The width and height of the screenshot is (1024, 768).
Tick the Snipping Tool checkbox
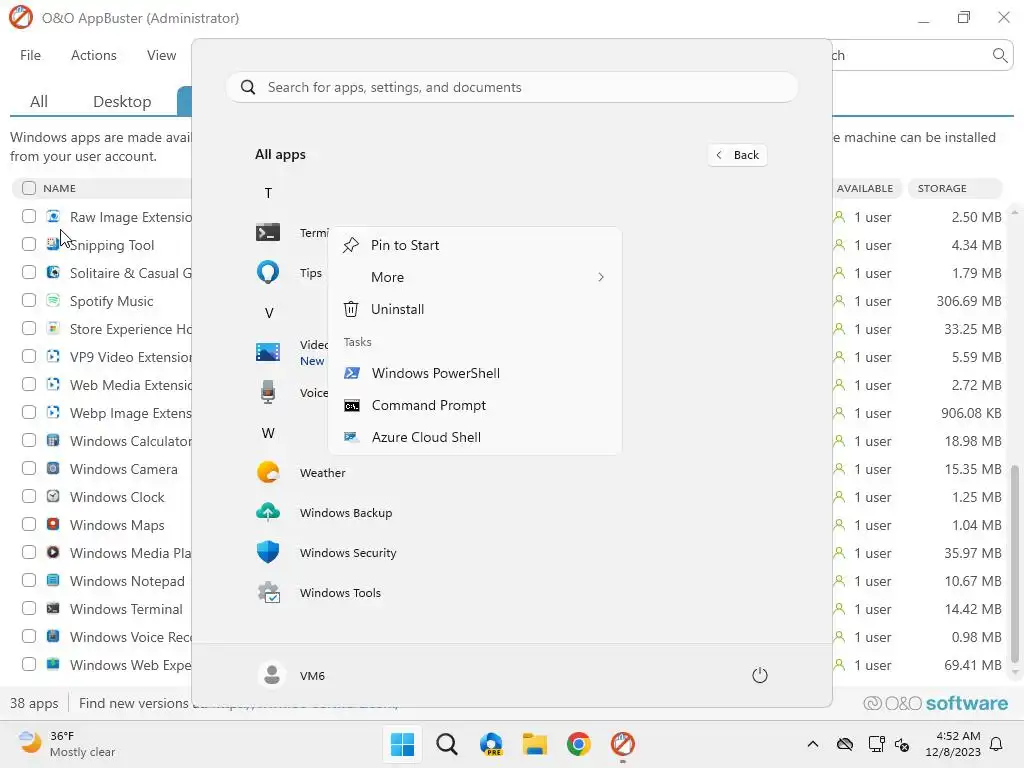coord(29,244)
